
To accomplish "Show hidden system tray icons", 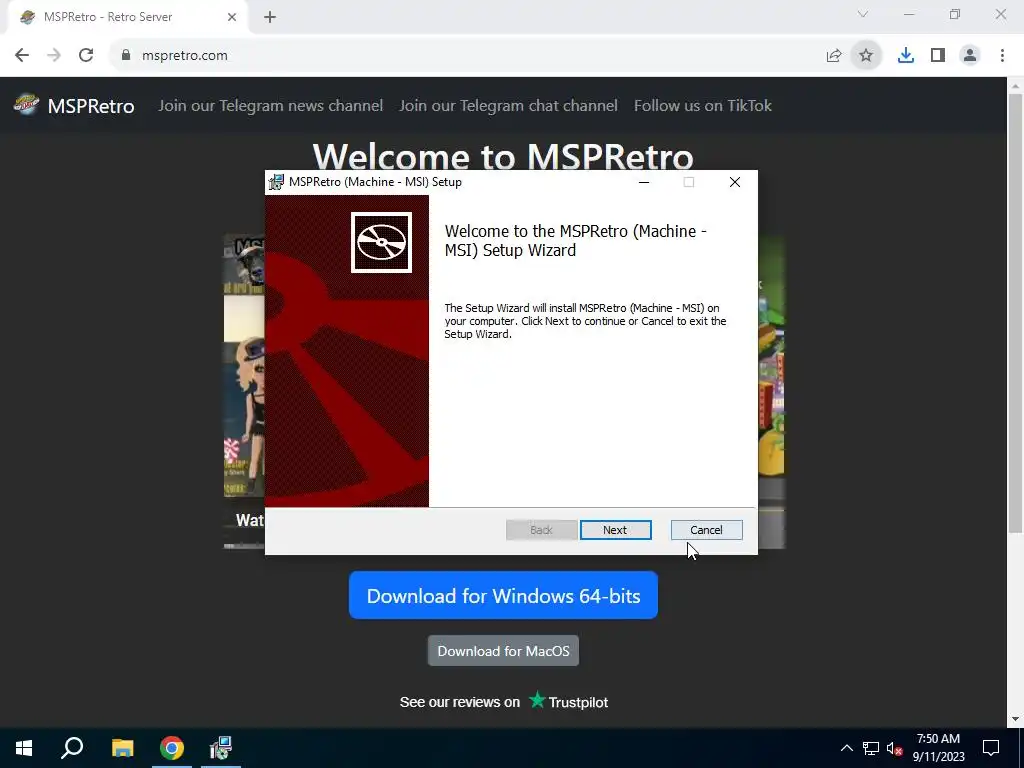I will pyautogui.click(x=846, y=748).
